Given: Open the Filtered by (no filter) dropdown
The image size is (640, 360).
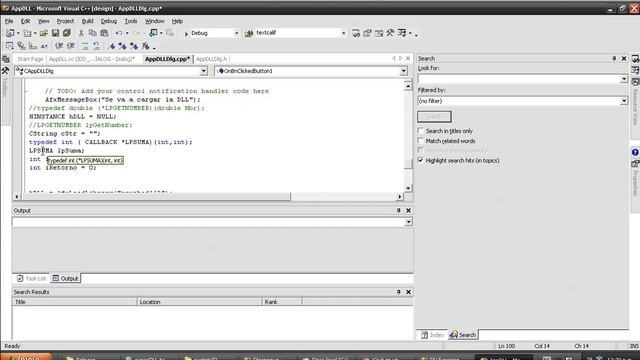Looking at the screenshot, I should coord(624,101).
